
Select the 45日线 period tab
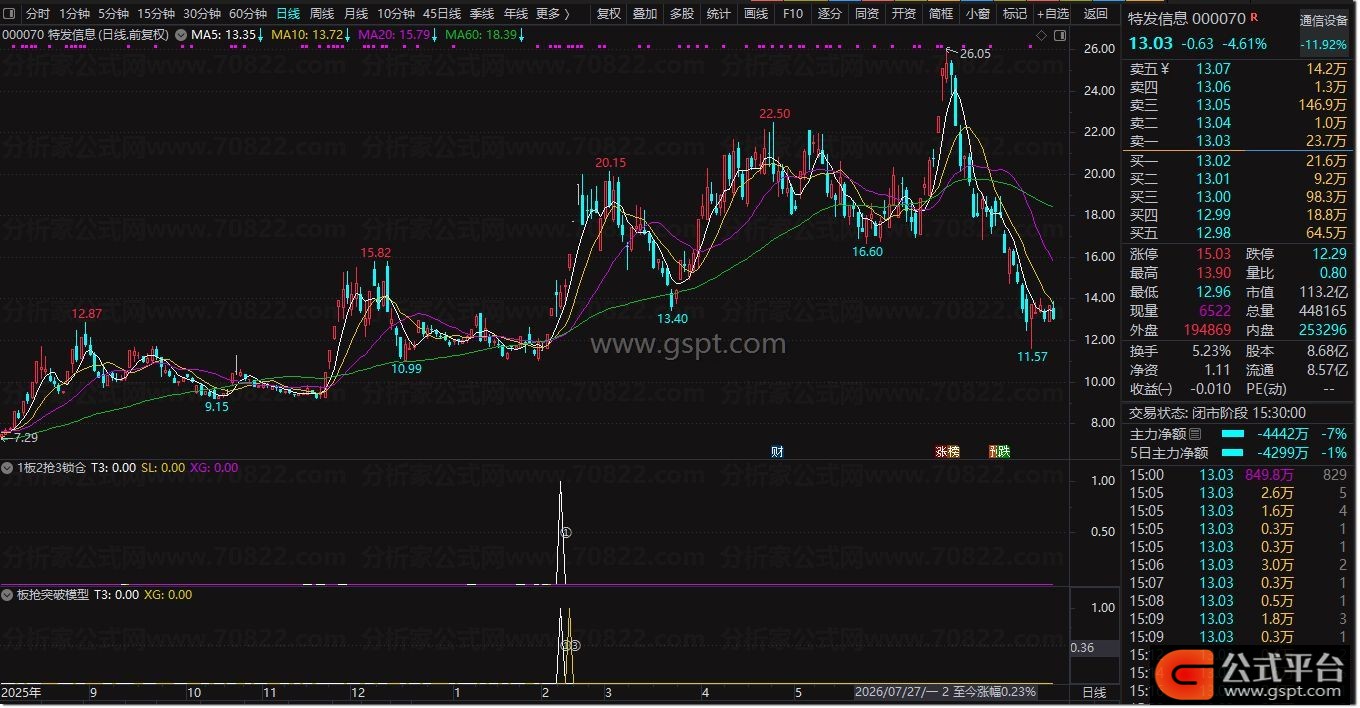442,14
